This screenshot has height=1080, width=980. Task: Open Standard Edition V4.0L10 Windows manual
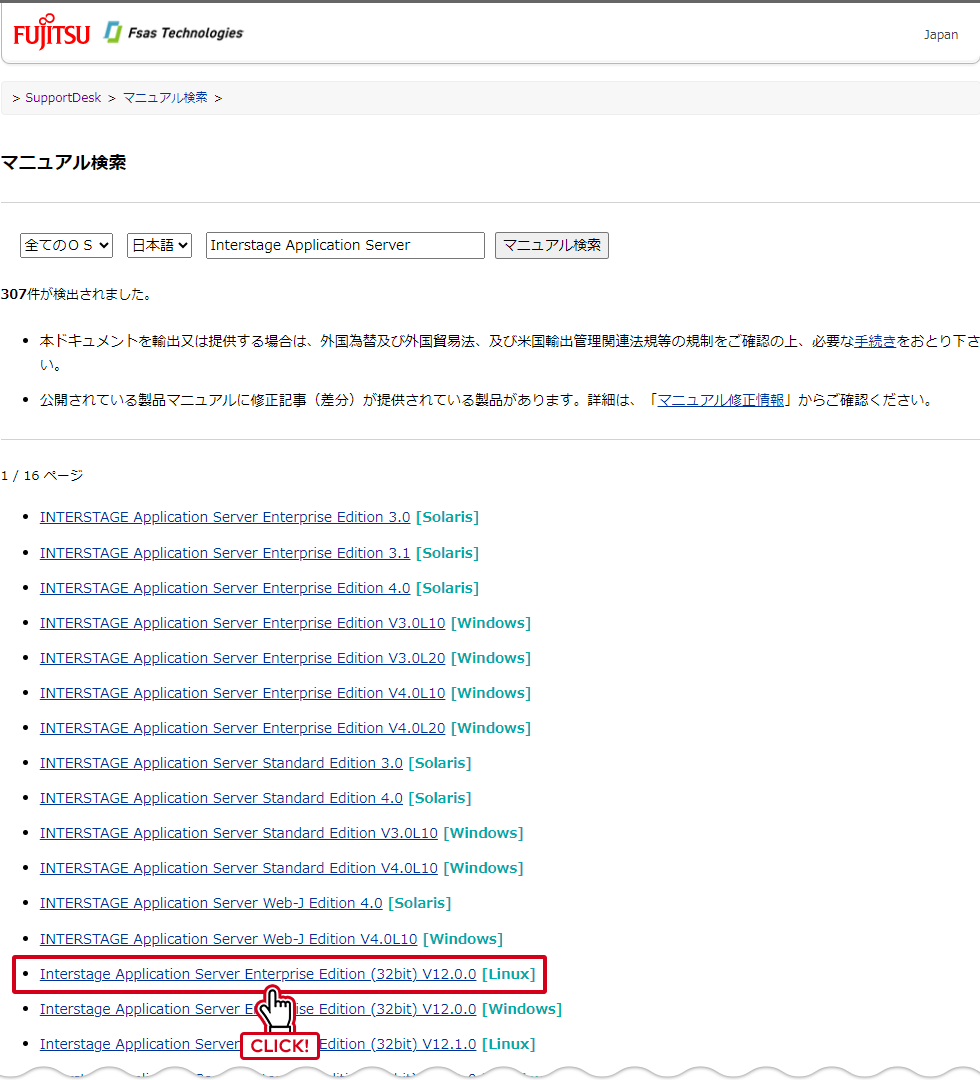[x=239, y=869]
